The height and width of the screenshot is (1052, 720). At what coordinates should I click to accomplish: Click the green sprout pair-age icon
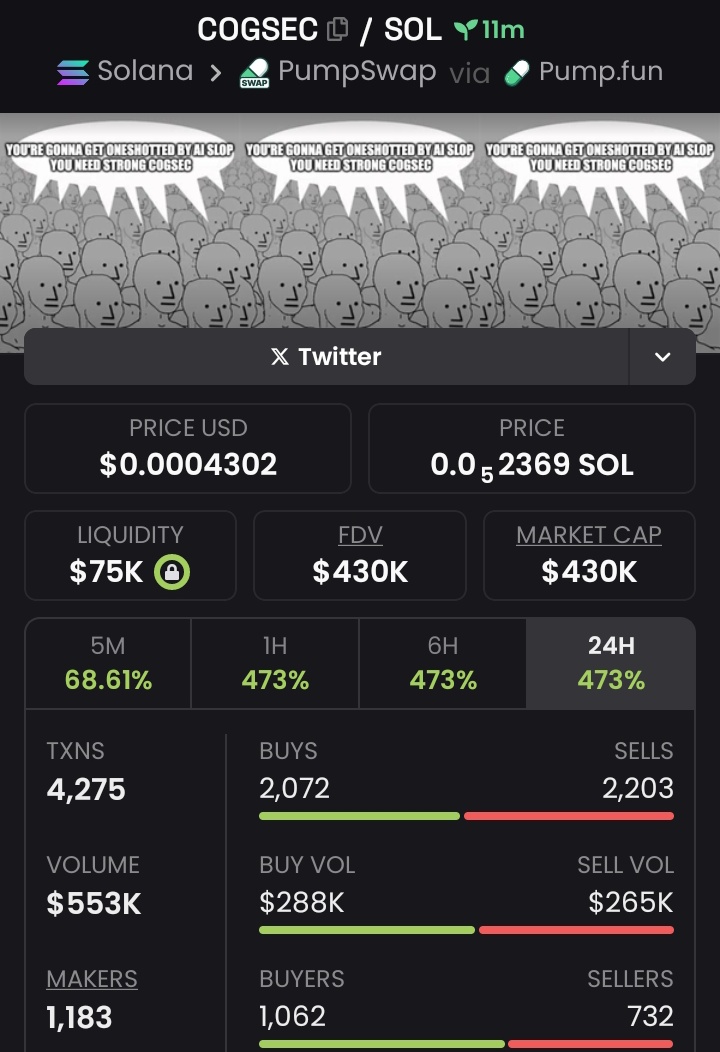pyautogui.click(x=466, y=30)
